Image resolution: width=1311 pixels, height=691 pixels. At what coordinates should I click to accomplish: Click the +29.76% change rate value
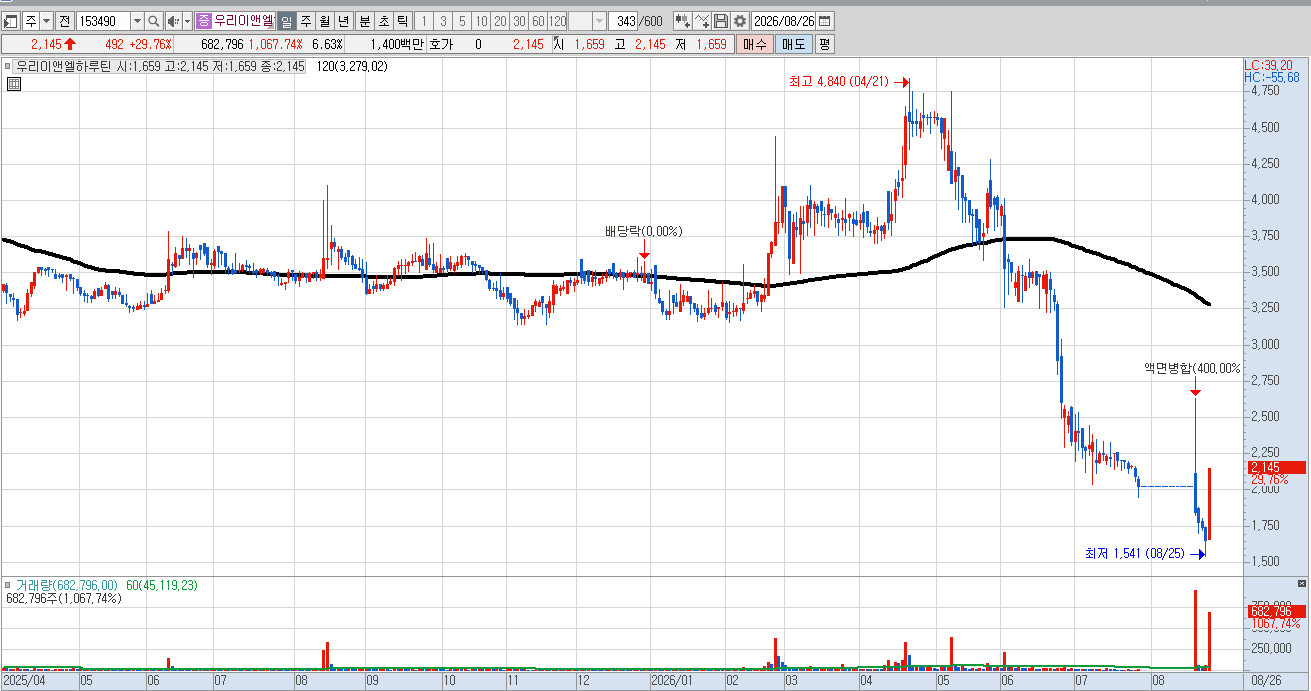pos(153,44)
